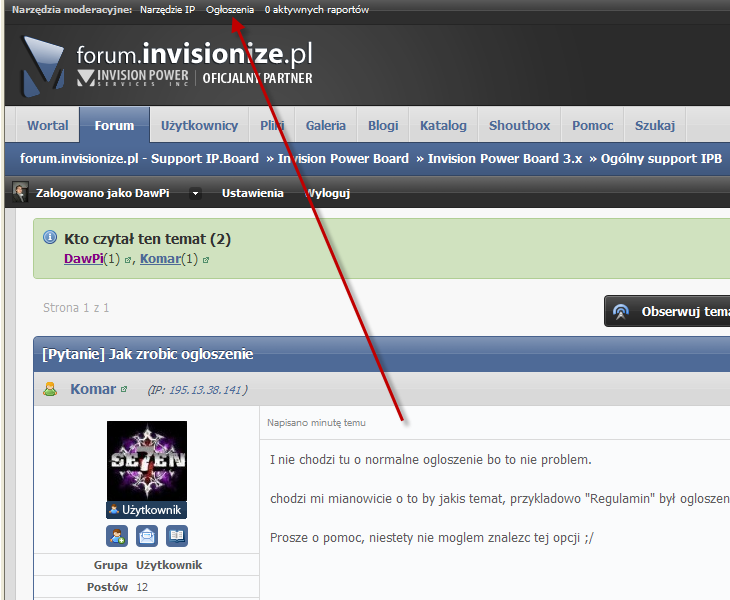This screenshot has height=600, width=730.
Task: Go to the forum.invisionize.pl - Support IP.Board breadcrumb
Action: (139, 159)
